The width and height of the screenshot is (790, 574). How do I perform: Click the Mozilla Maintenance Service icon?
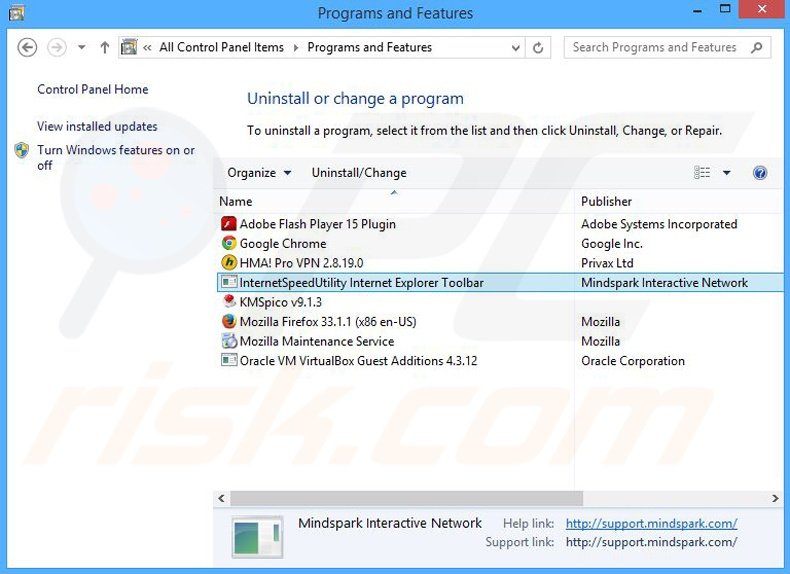229,341
